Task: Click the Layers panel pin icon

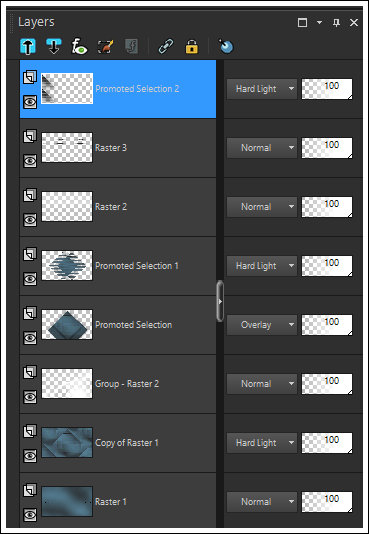Action: point(336,23)
